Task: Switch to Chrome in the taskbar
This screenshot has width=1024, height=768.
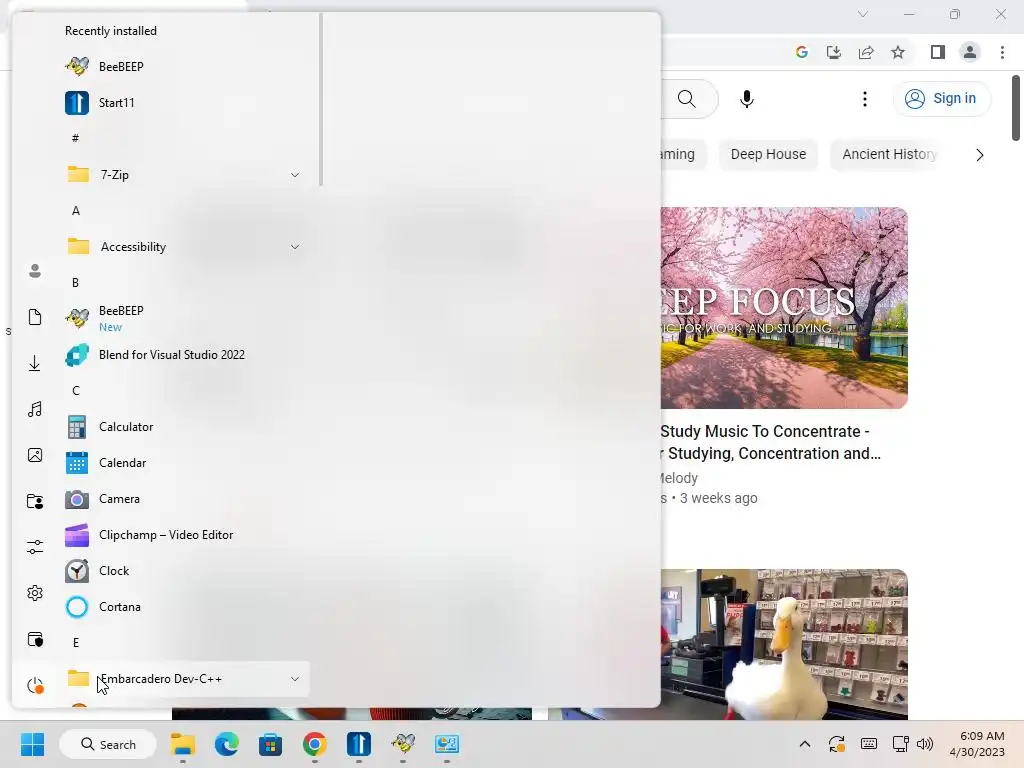Action: point(314,744)
